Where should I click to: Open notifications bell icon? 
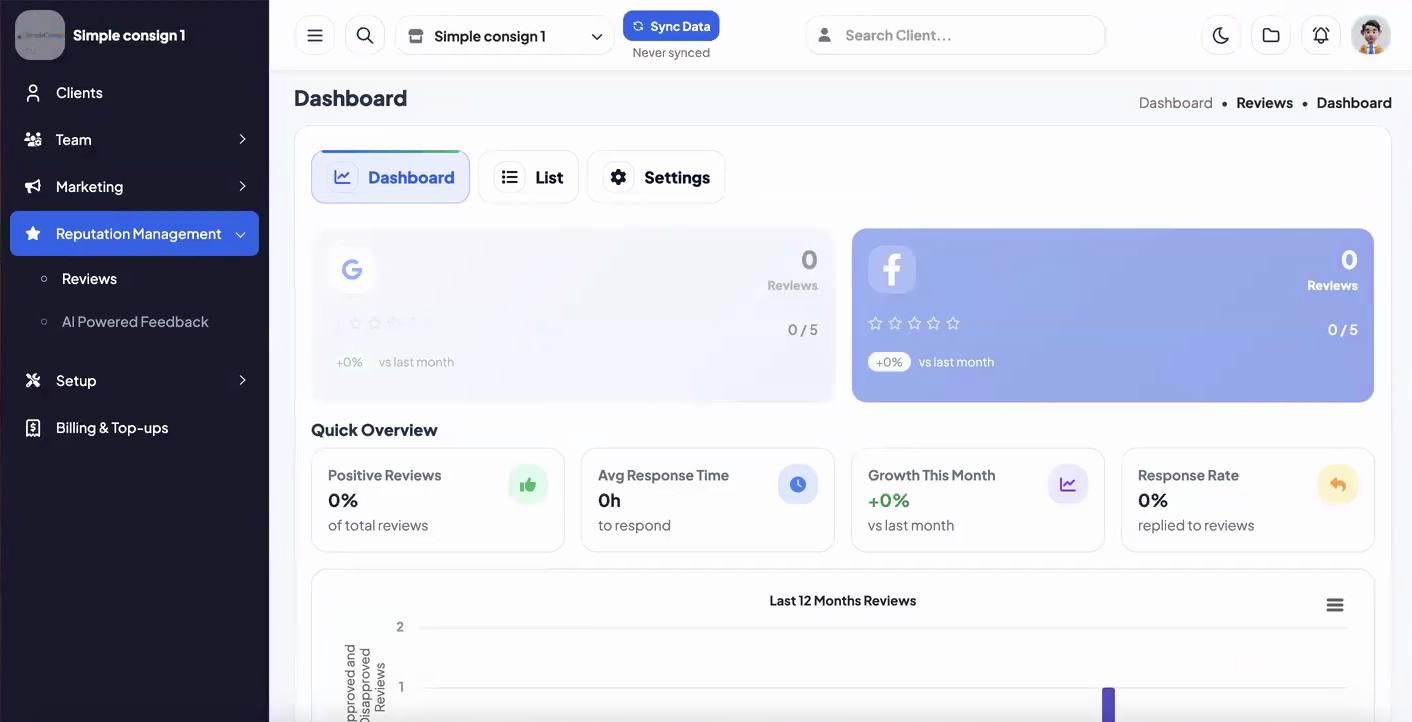pos(1321,35)
